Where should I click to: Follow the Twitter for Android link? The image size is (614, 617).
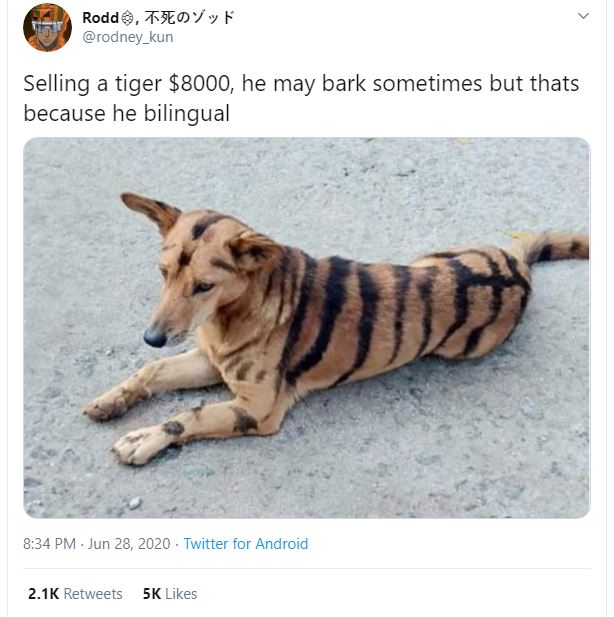coord(246,544)
